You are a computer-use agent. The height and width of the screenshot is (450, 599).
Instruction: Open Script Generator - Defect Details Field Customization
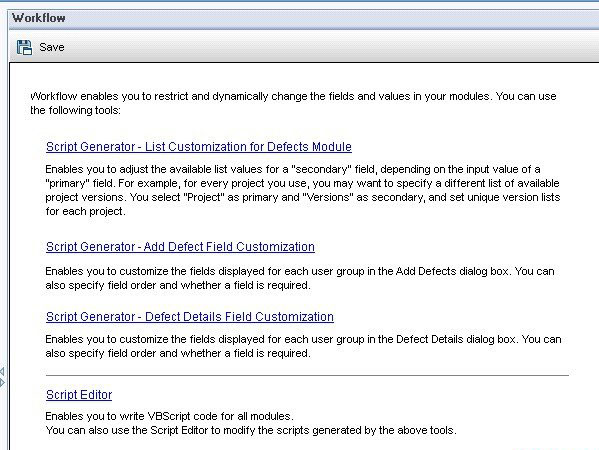[x=190, y=317]
